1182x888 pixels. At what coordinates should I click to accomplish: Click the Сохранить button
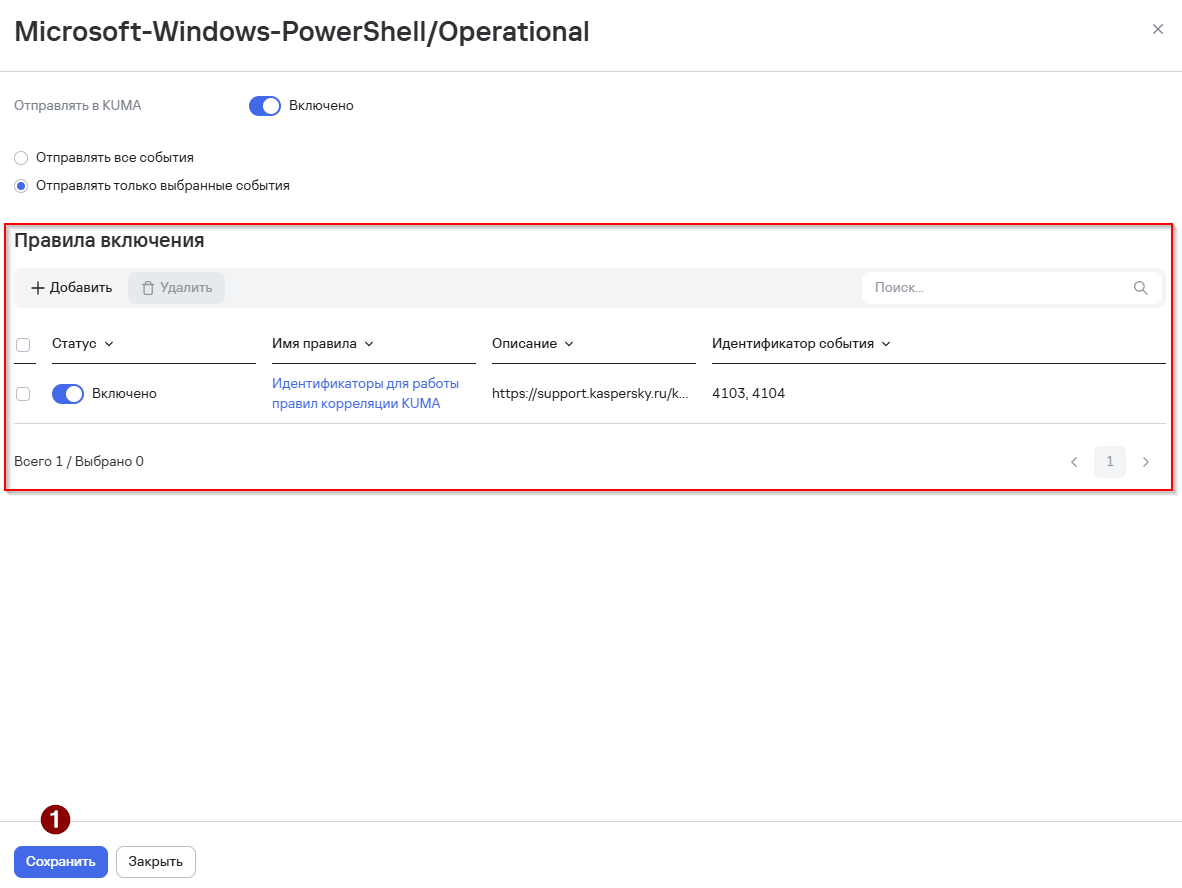tap(61, 862)
